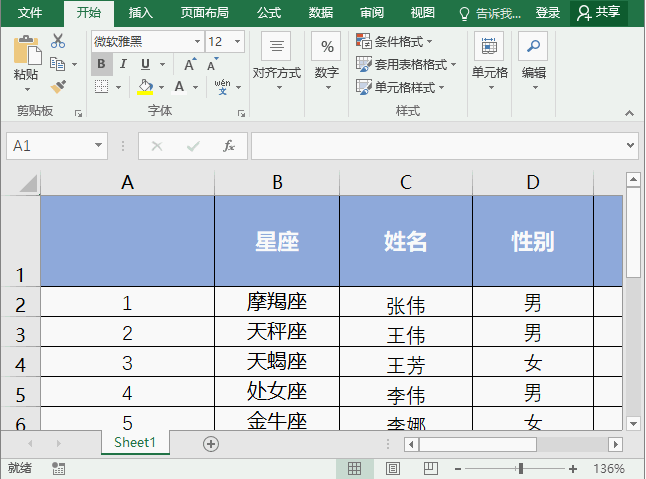Toggle Bold formatting
The width and height of the screenshot is (646, 479).
(x=101, y=64)
